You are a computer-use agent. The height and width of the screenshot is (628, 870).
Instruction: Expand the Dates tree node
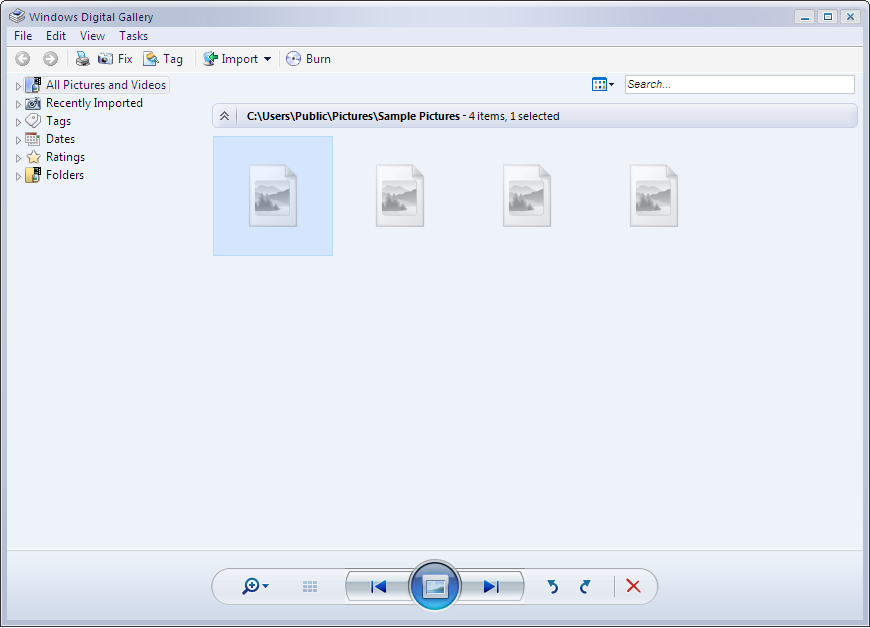18,140
